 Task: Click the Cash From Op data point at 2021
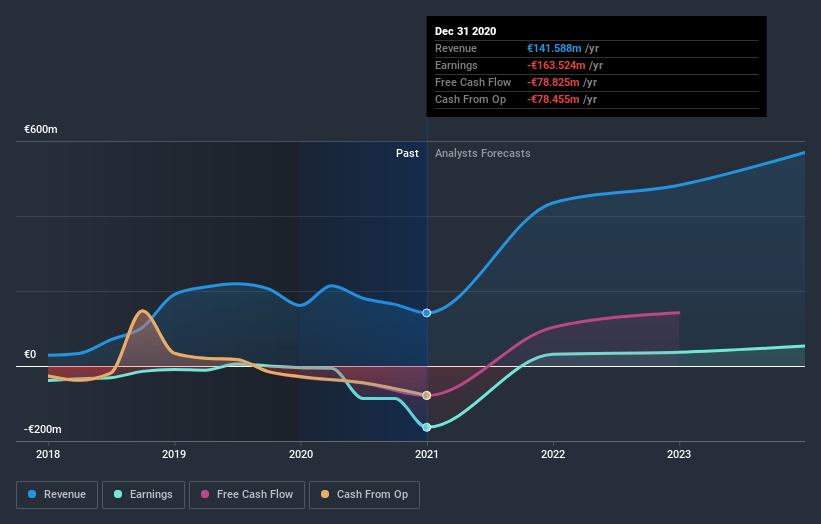427,395
